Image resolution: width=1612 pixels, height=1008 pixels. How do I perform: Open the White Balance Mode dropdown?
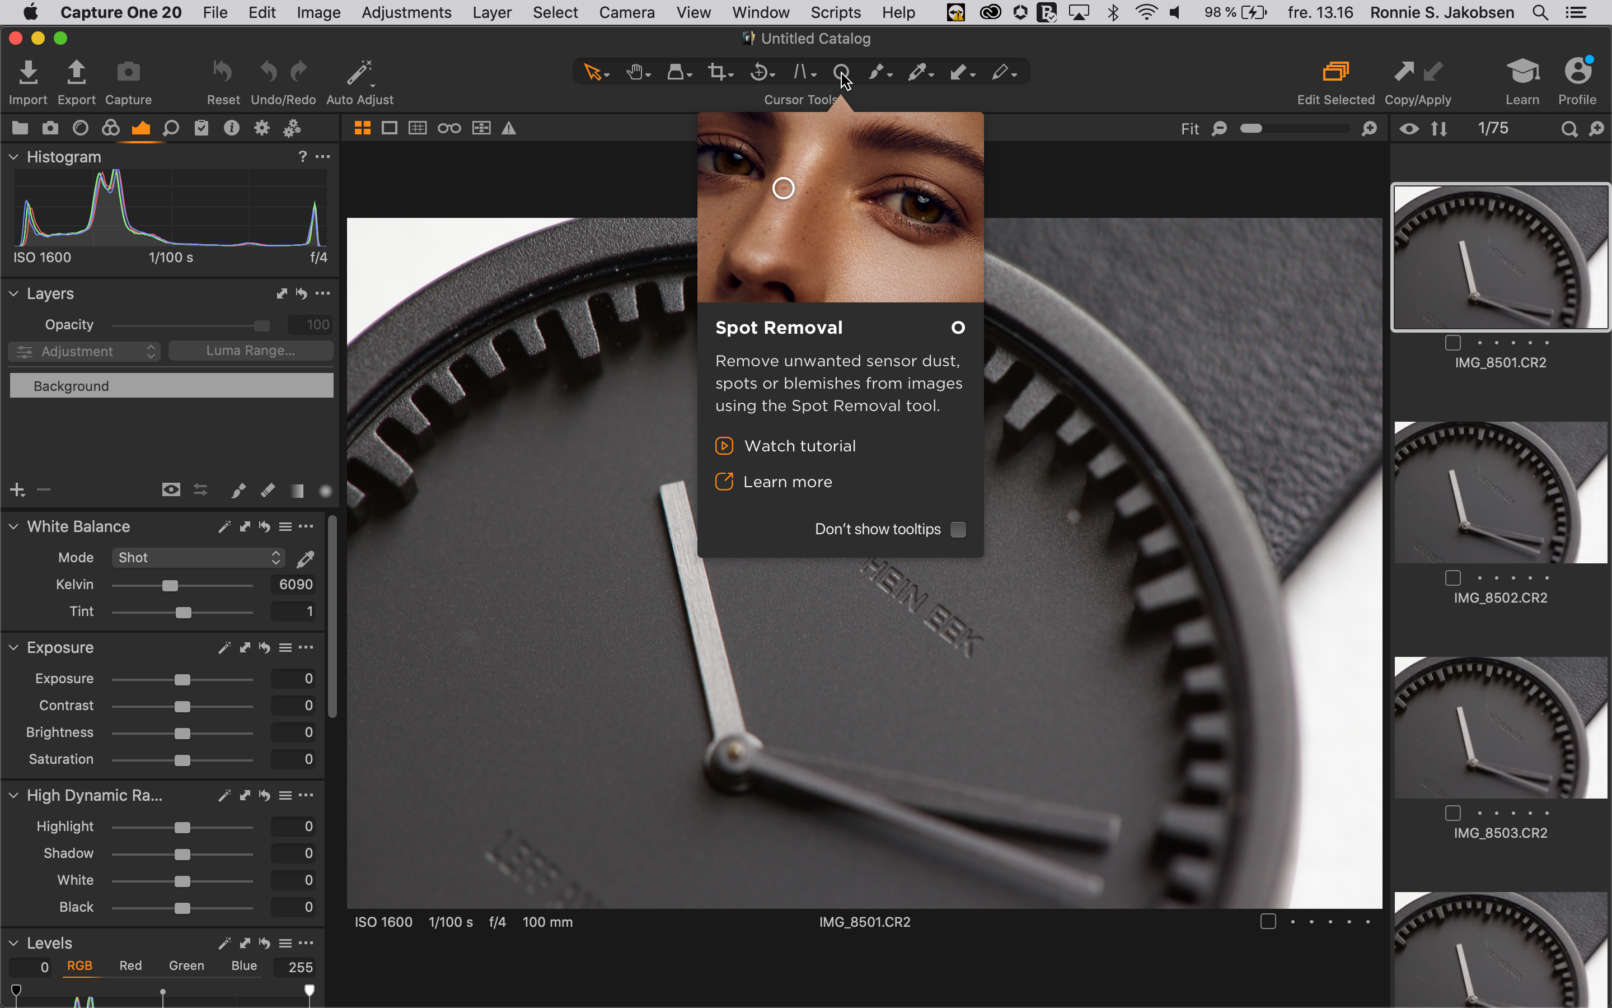[x=198, y=557]
